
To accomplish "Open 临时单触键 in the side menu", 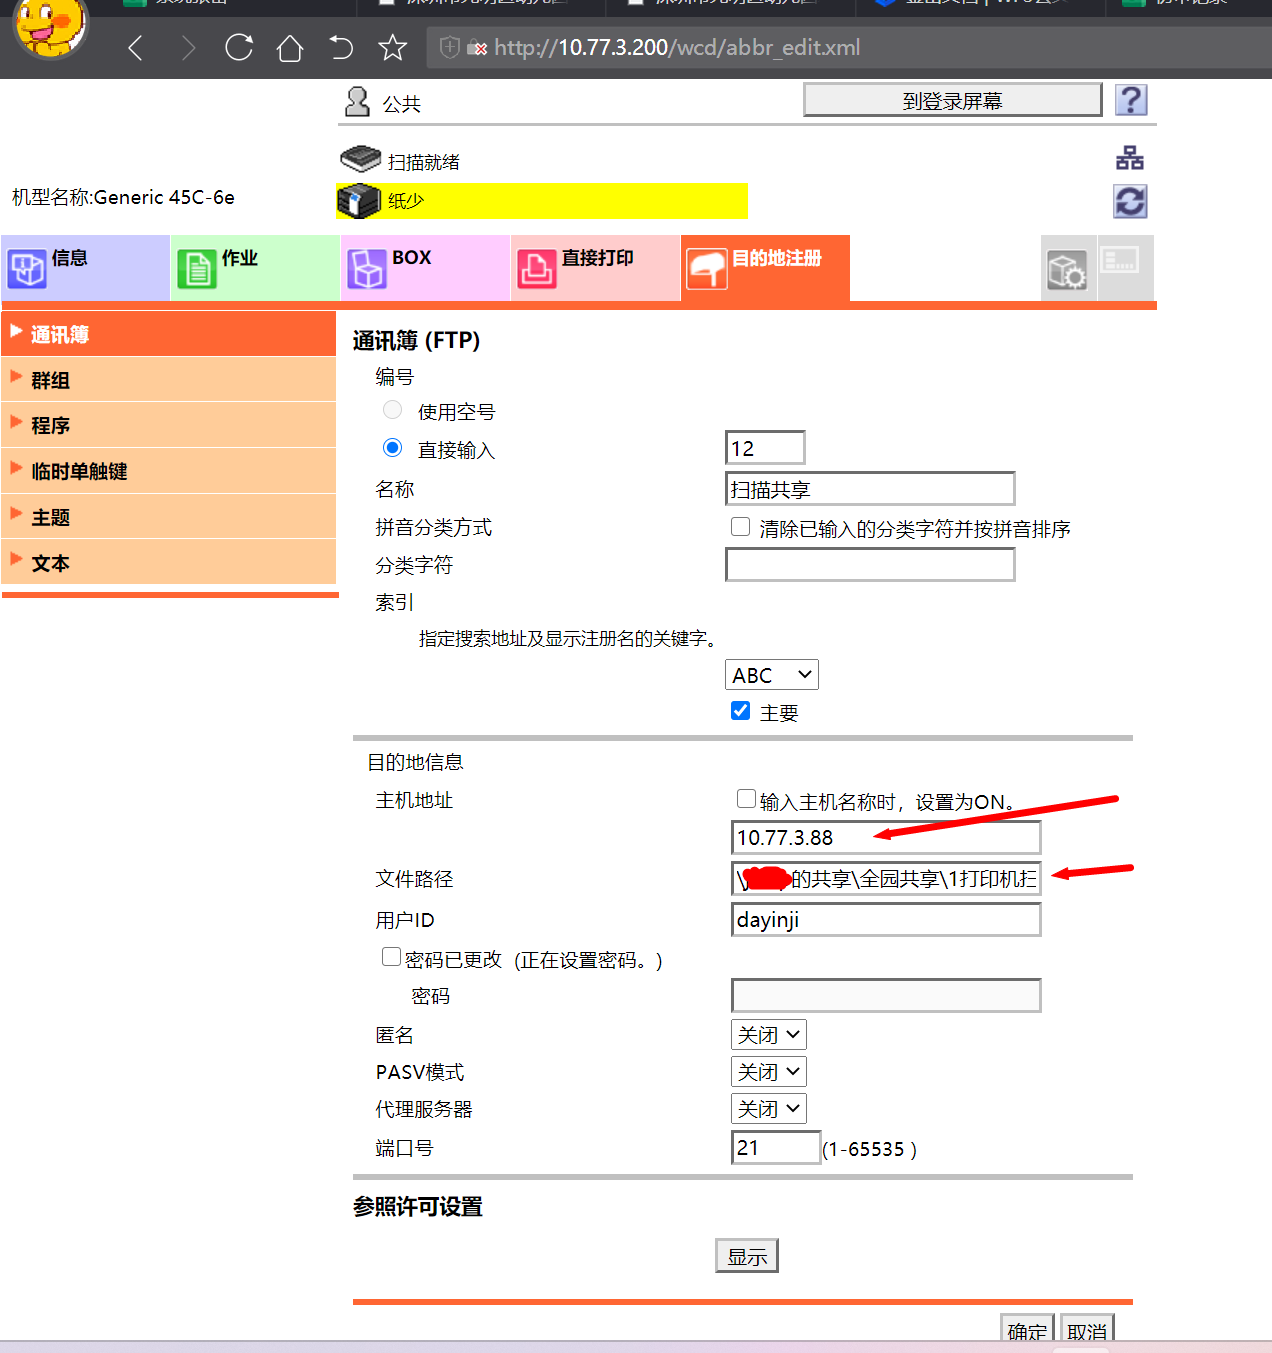I will [x=168, y=471].
